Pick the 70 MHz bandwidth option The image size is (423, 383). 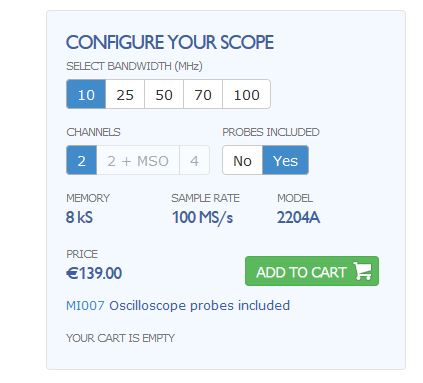click(203, 94)
